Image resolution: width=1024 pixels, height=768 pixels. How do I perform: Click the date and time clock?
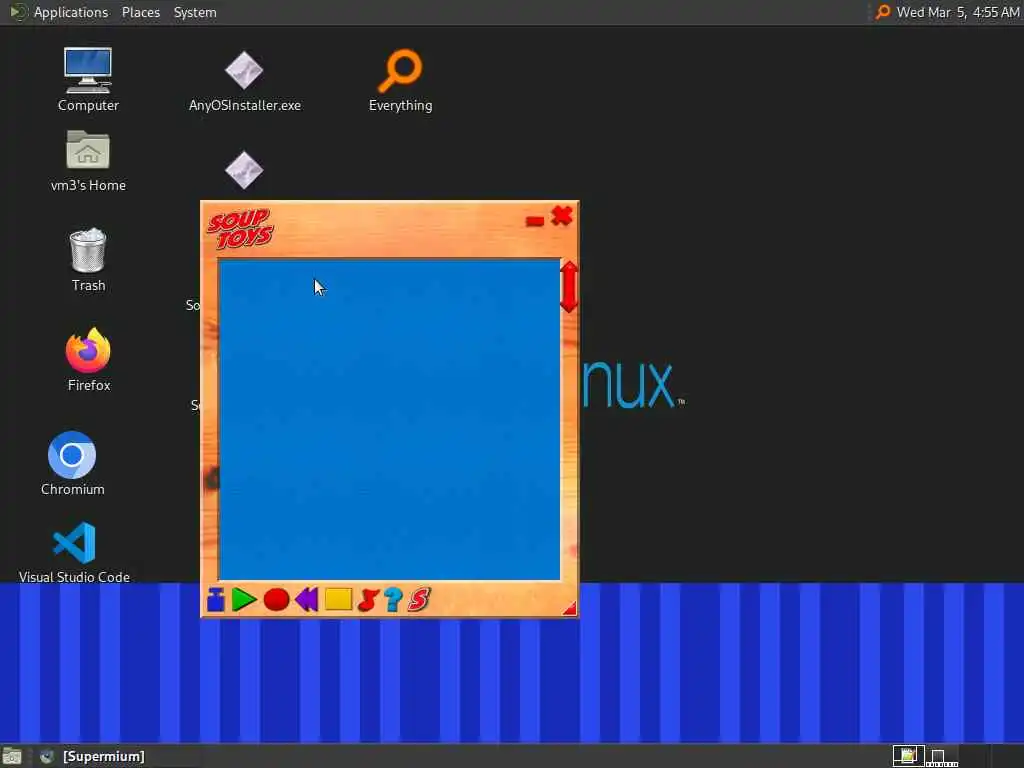[x=957, y=12]
